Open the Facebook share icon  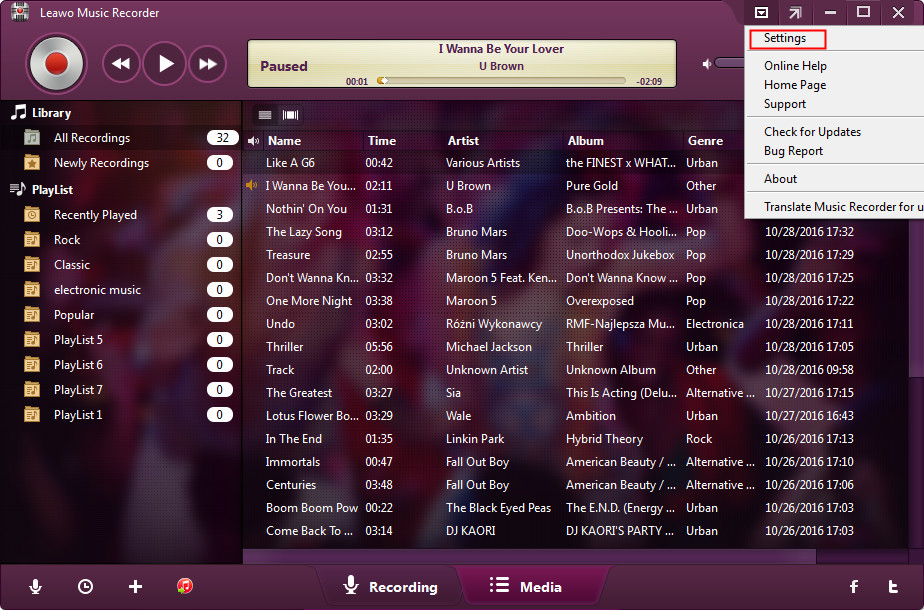click(x=854, y=587)
